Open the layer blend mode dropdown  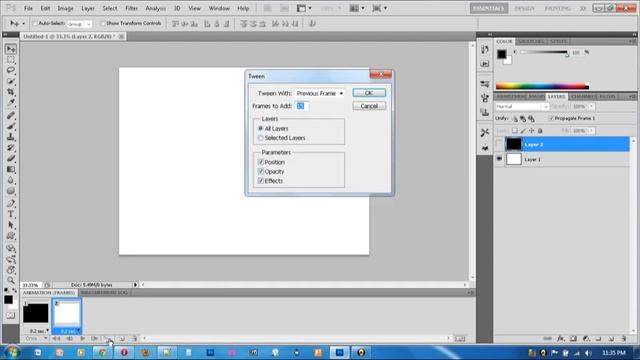click(x=522, y=107)
